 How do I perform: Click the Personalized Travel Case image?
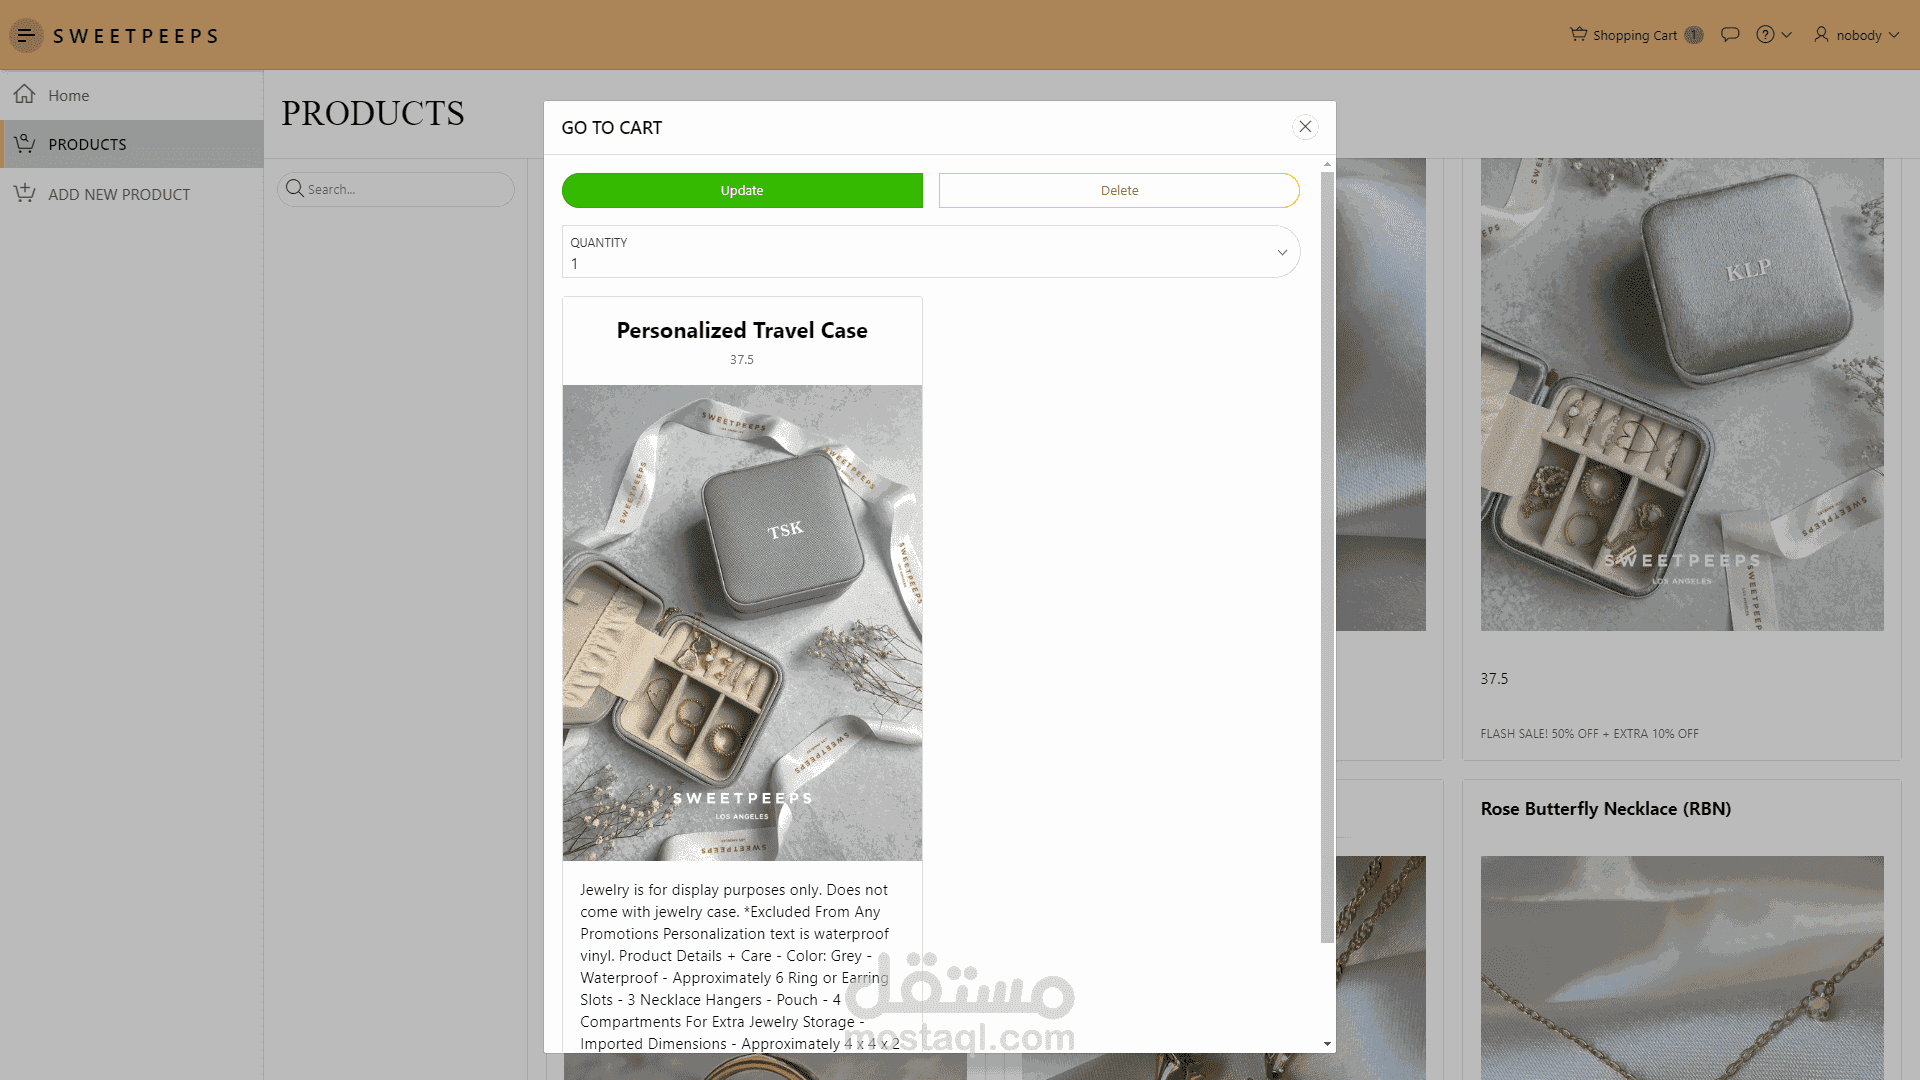point(742,622)
